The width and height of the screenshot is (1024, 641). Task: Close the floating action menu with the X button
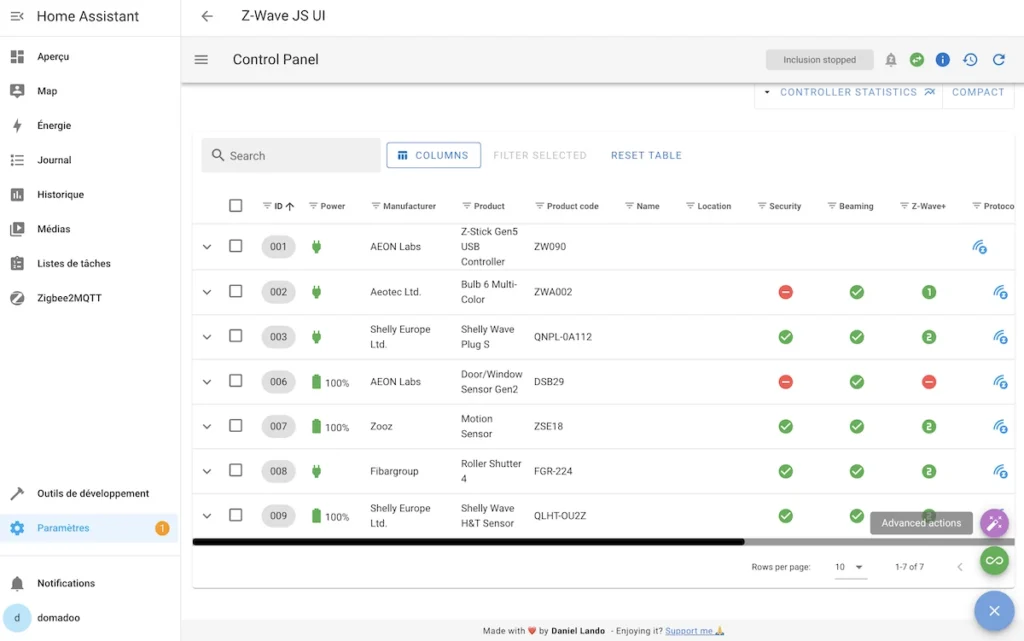[994, 611]
